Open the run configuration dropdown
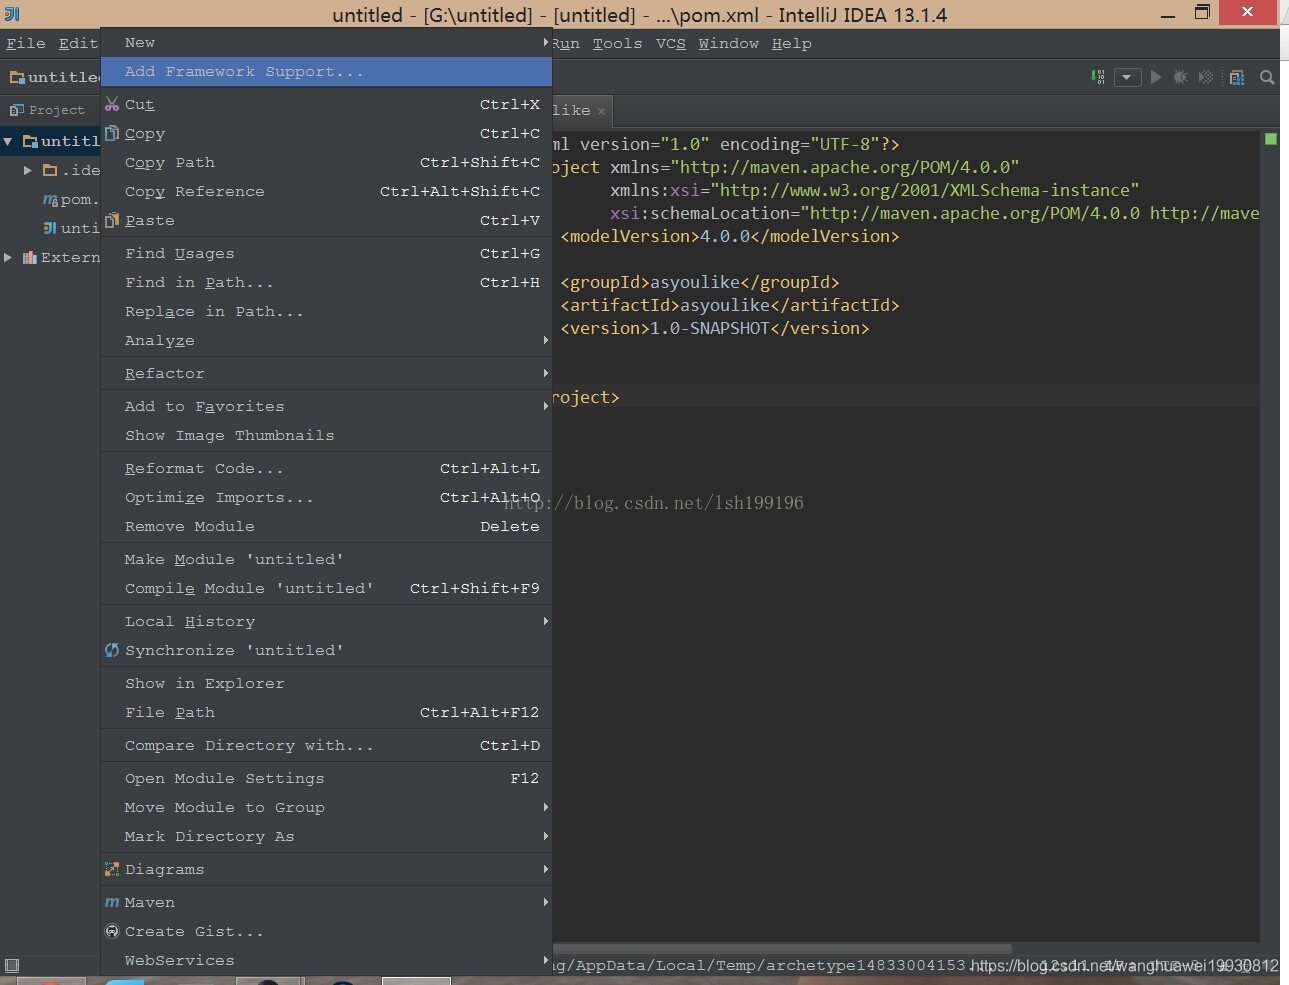The image size is (1289, 985). pos(1128,77)
